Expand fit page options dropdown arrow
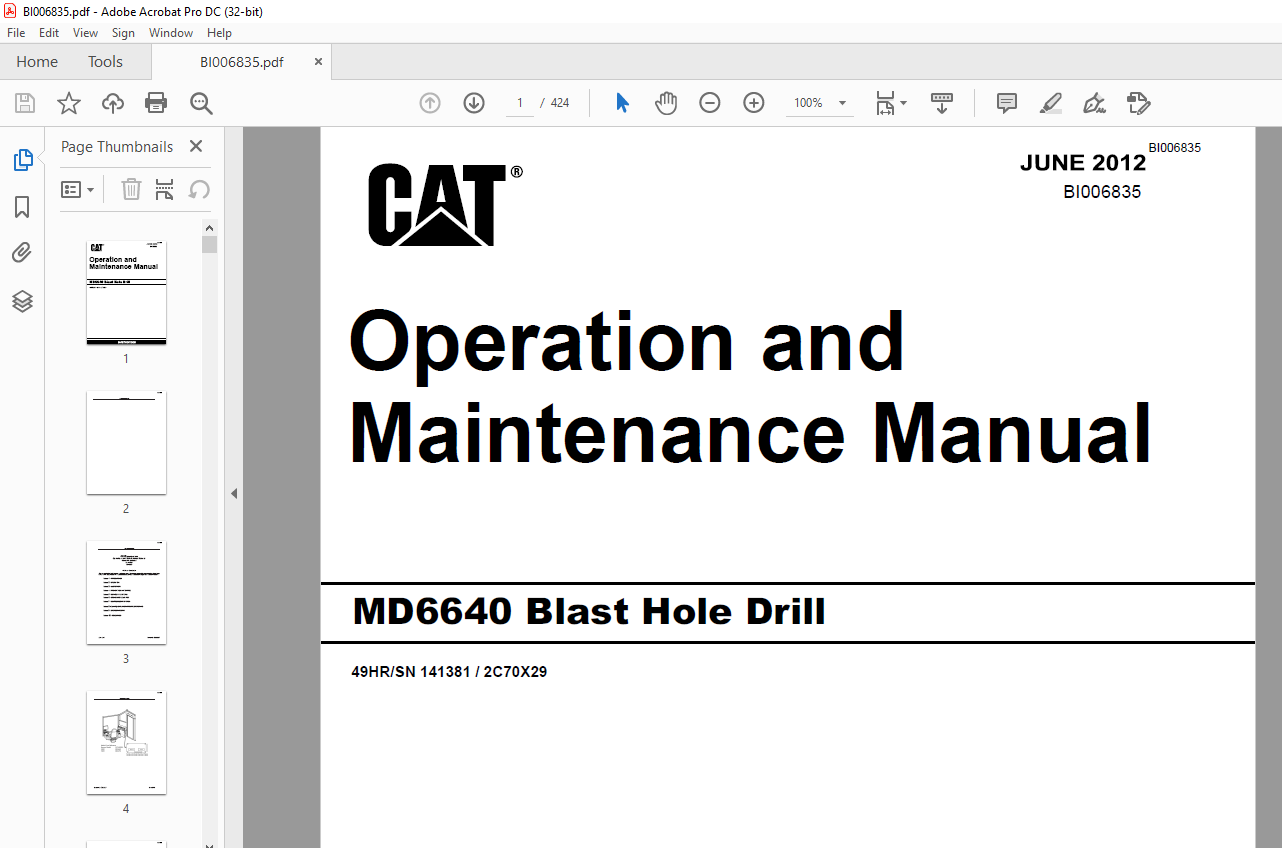 tap(904, 103)
